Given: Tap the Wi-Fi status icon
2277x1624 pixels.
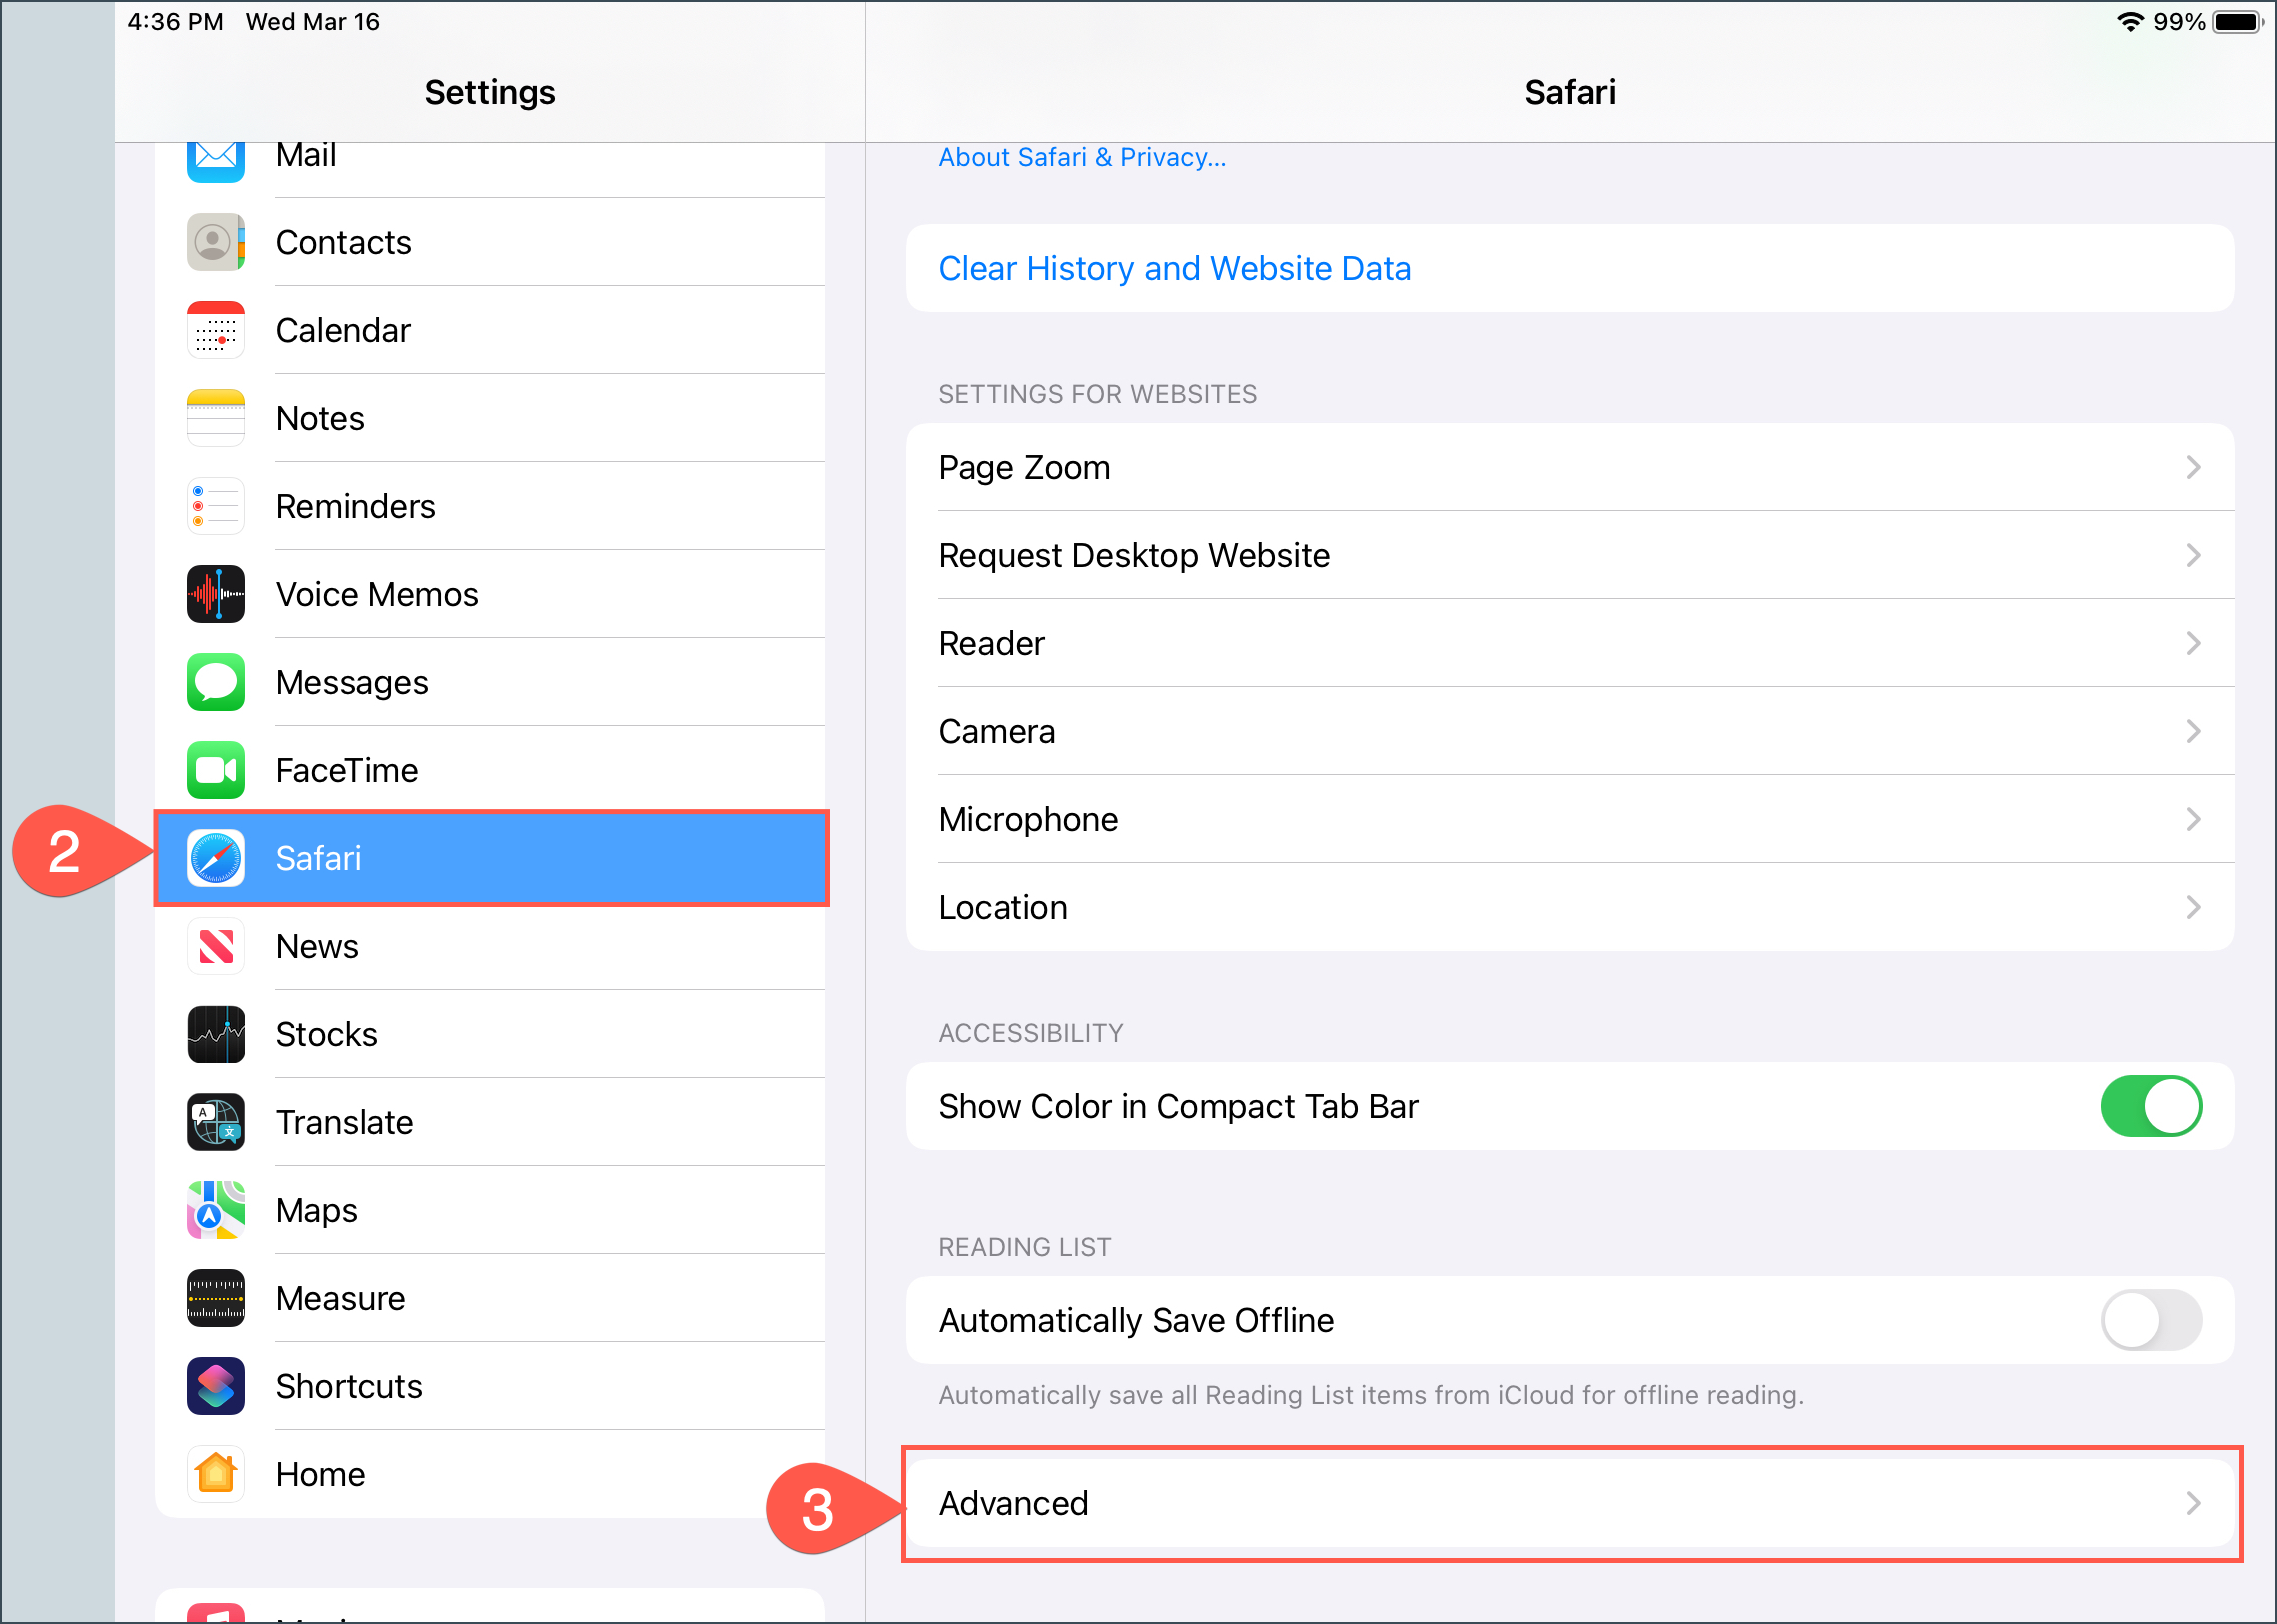Looking at the screenshot, I should [x=2130, y=22].
